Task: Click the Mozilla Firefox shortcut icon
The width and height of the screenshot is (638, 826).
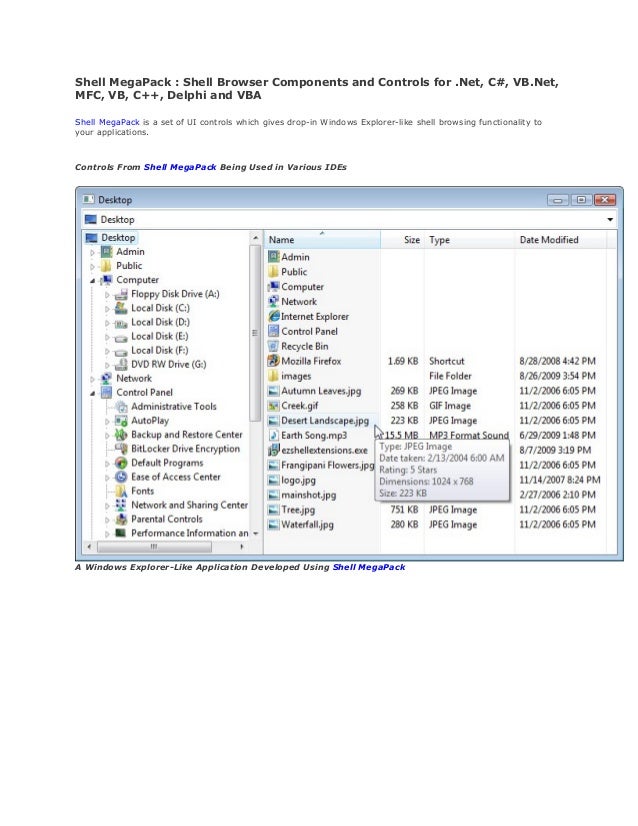Action: 273,361
